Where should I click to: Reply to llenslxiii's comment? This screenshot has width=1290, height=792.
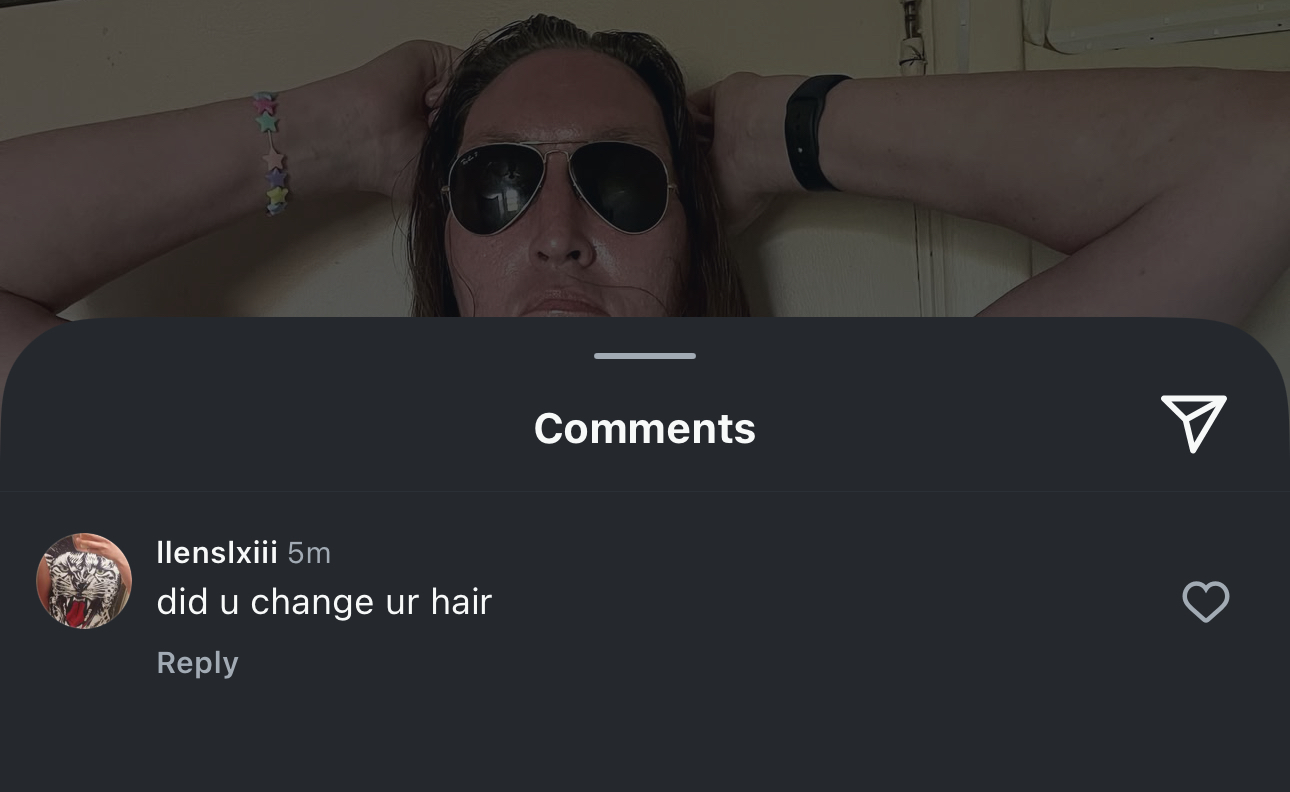pyautogui.click(x=197, y=663)
